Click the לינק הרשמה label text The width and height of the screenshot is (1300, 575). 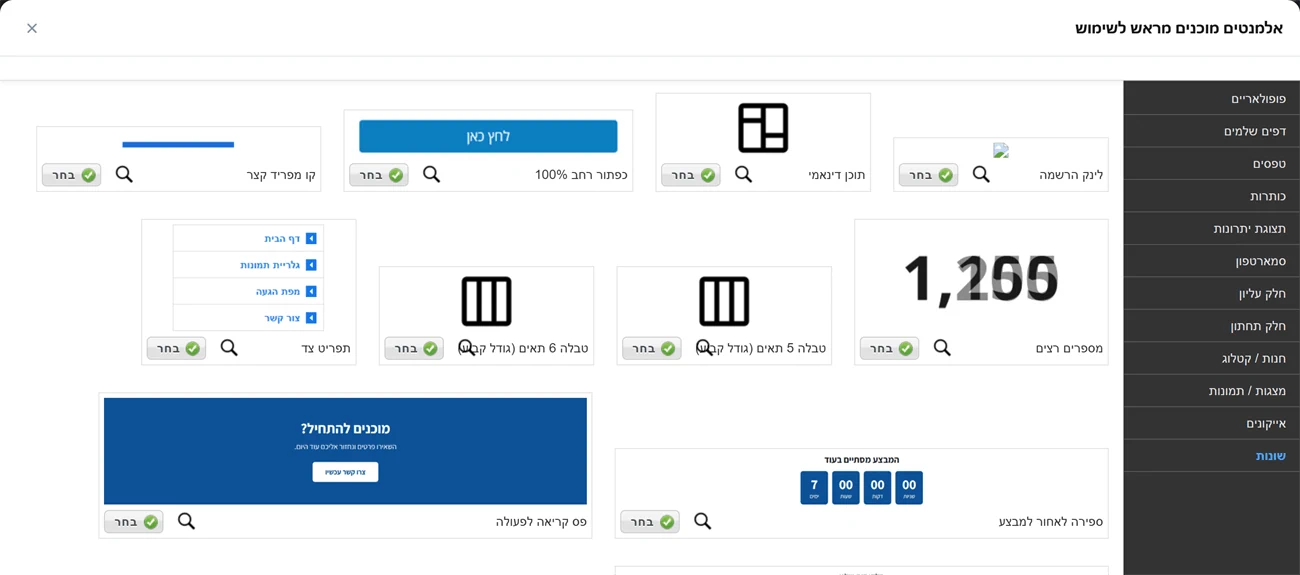pos(1071,175)
